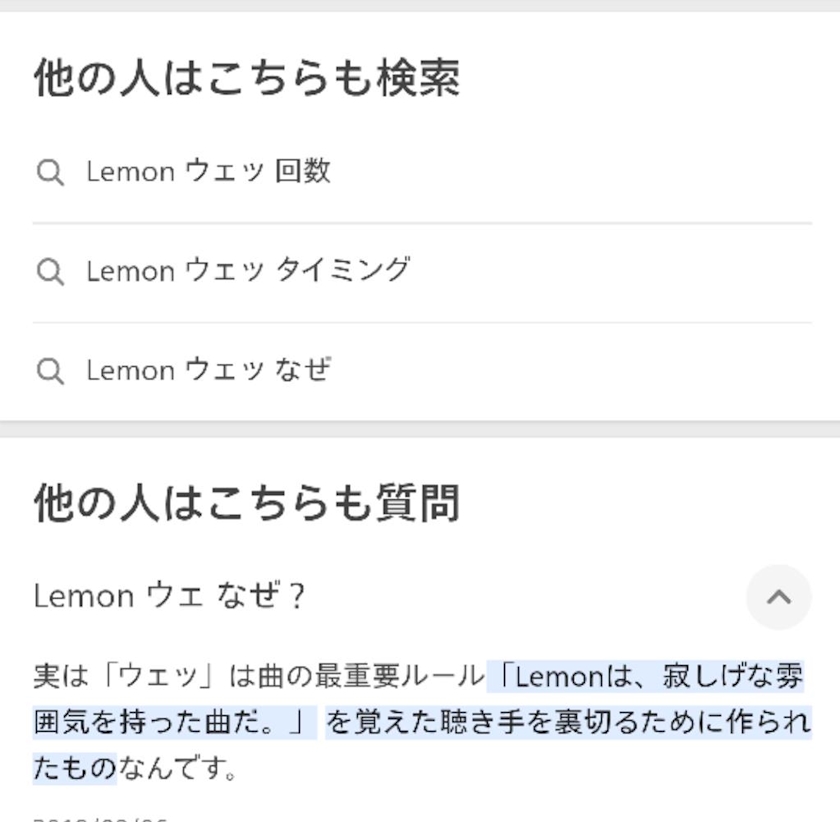Image resolution: width=840 pixels, height=822 pixels.
Task: Search for the suggestion "Lemon ウェッ タイミング"
Action: [248, 271]
